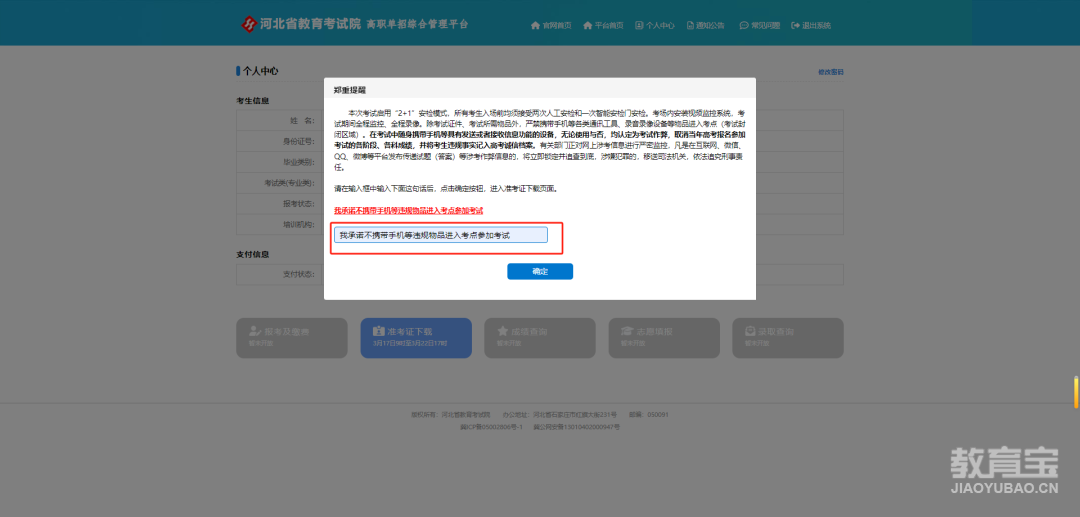
Task: Click the 支付信息 section heading
Action: coord(253,254)
